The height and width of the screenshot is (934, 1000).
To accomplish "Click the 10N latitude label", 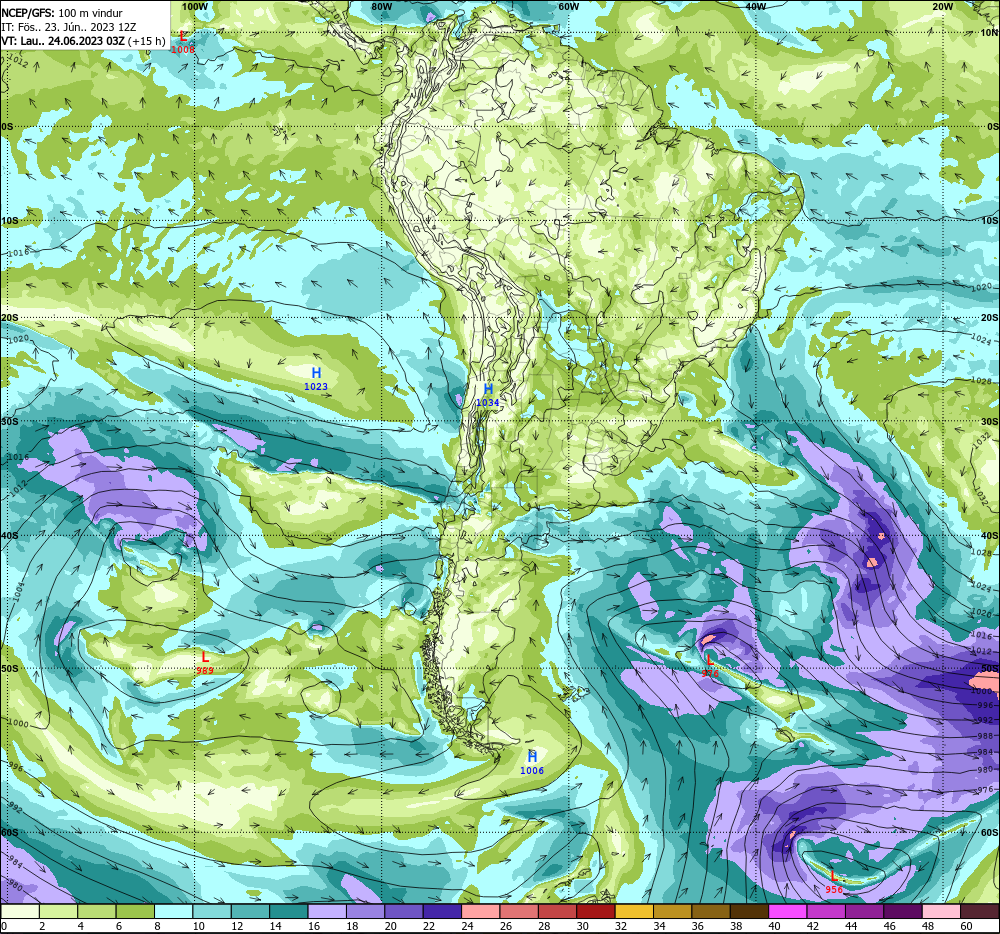I will pyautogui.click(x=990, y=32).
